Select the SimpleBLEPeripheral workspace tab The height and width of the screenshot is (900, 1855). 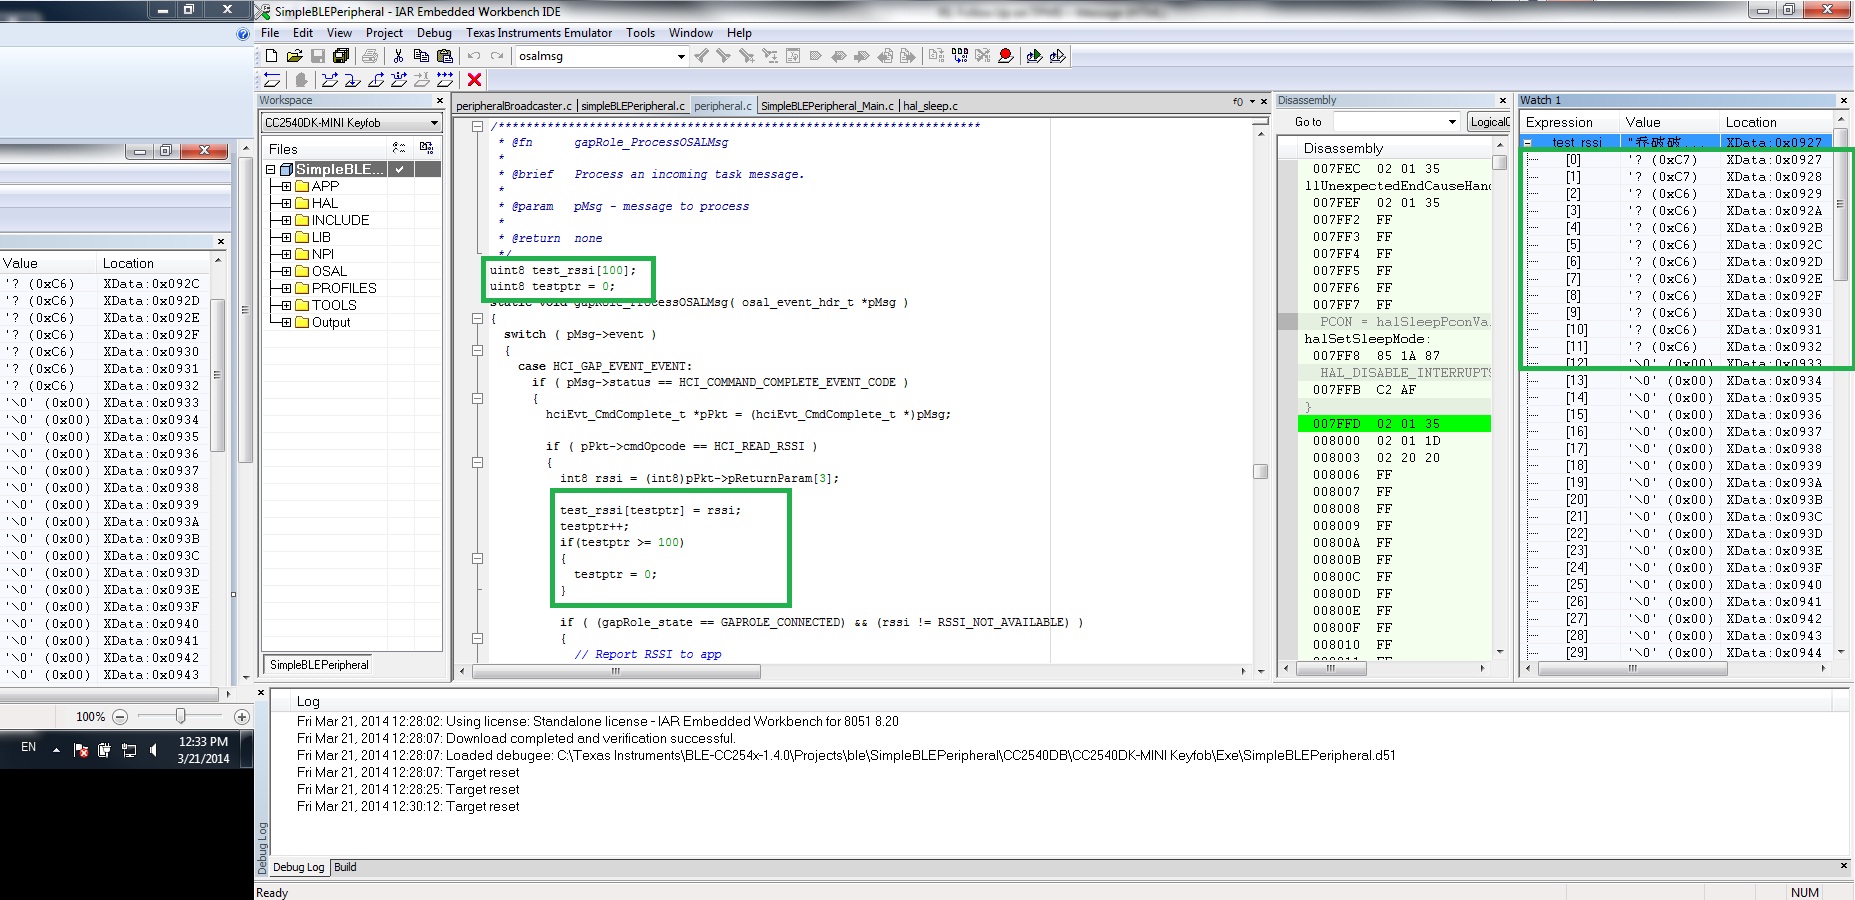pos(319,665)
